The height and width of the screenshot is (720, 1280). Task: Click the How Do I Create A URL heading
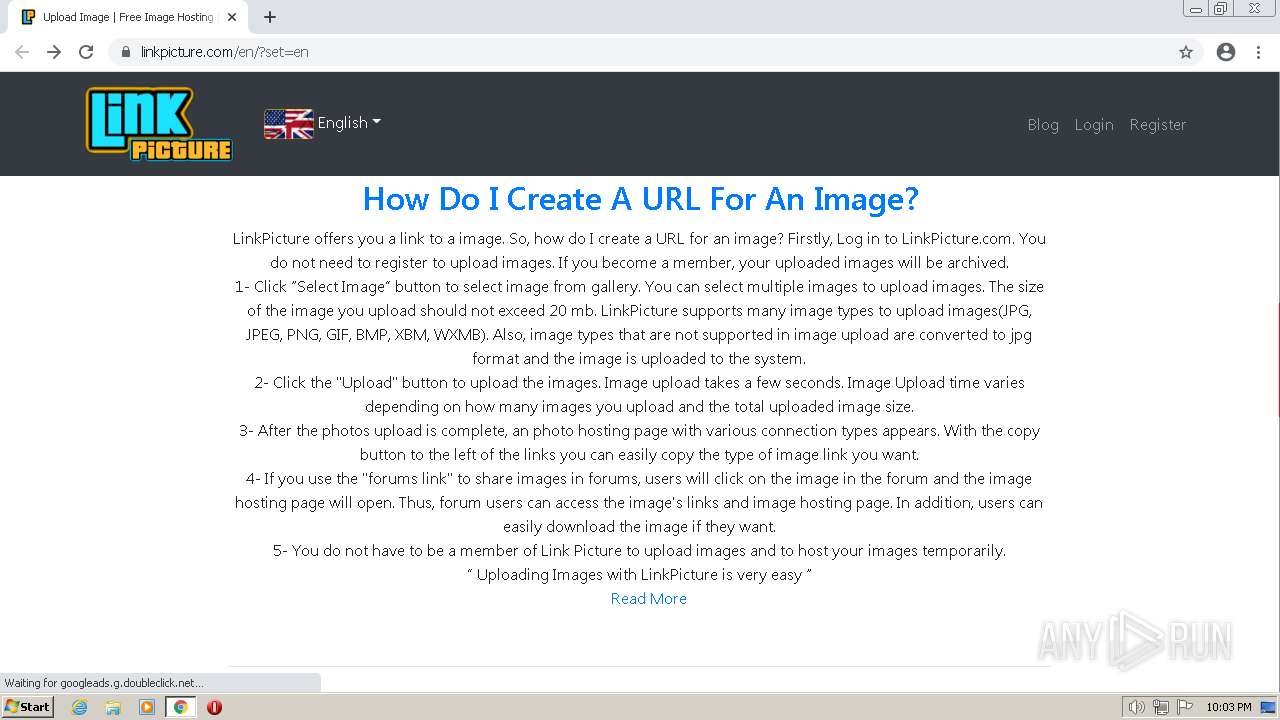click(x=640, y=199)
